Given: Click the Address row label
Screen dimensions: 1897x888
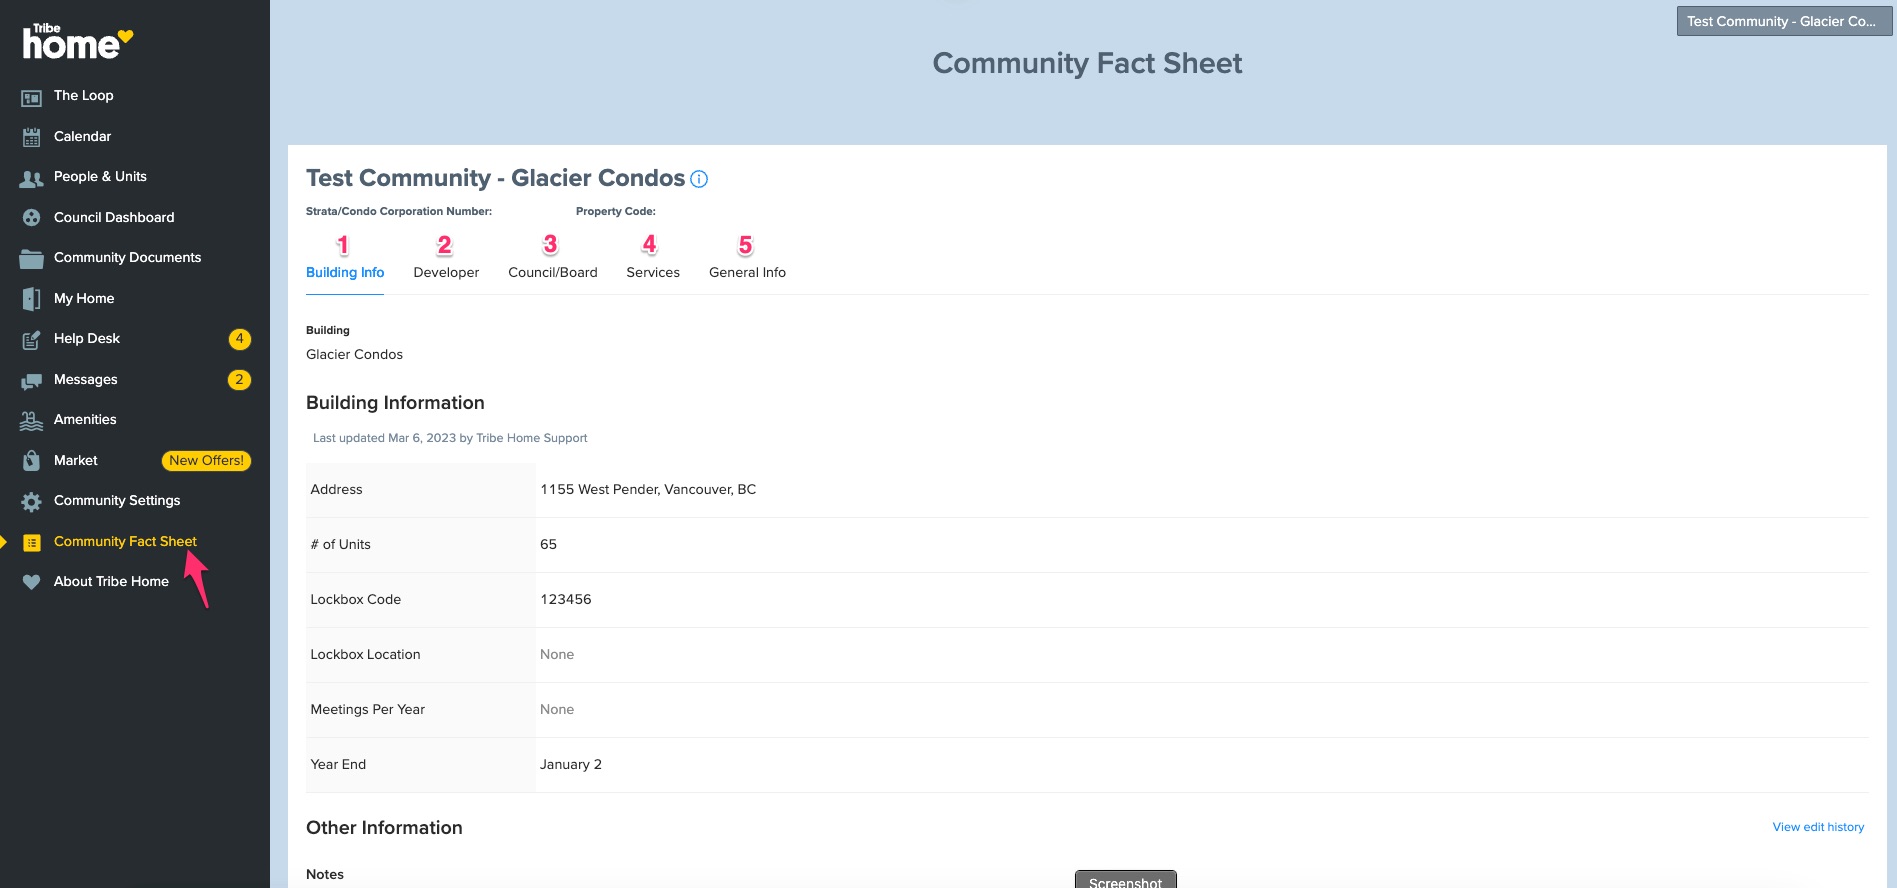Looking at the screenshot, I should [x=336, y=489].
